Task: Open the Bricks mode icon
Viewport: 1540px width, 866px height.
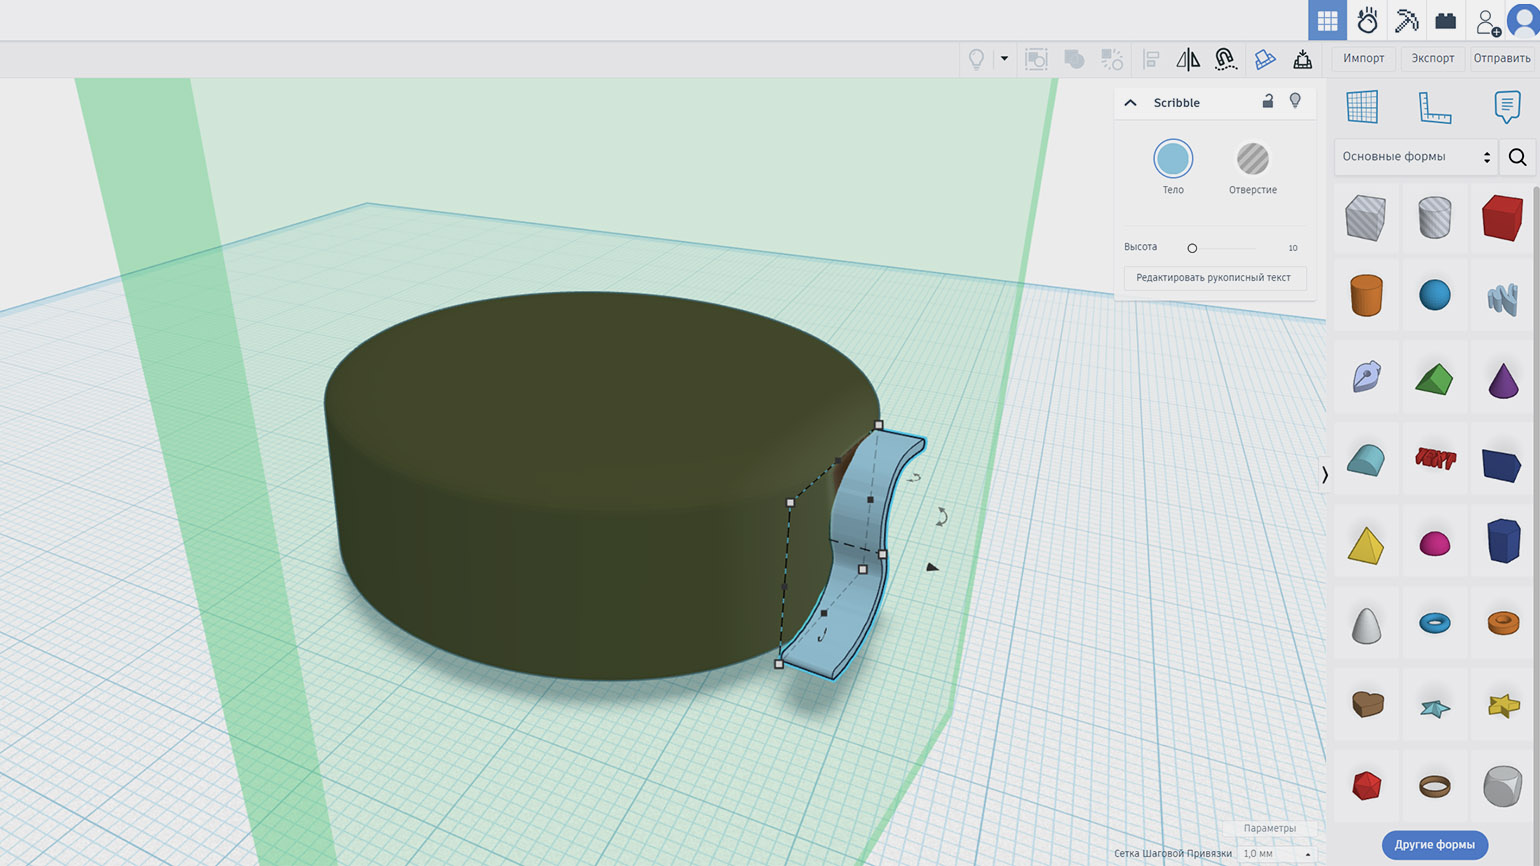Action: 1445,20
